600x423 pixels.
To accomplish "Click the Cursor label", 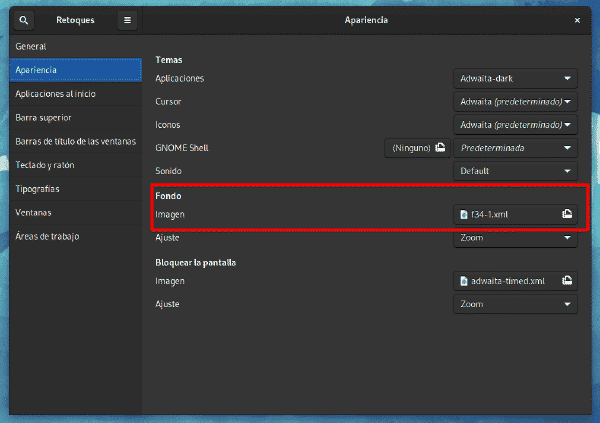I will pyautogui.click(x=168, y=102).
